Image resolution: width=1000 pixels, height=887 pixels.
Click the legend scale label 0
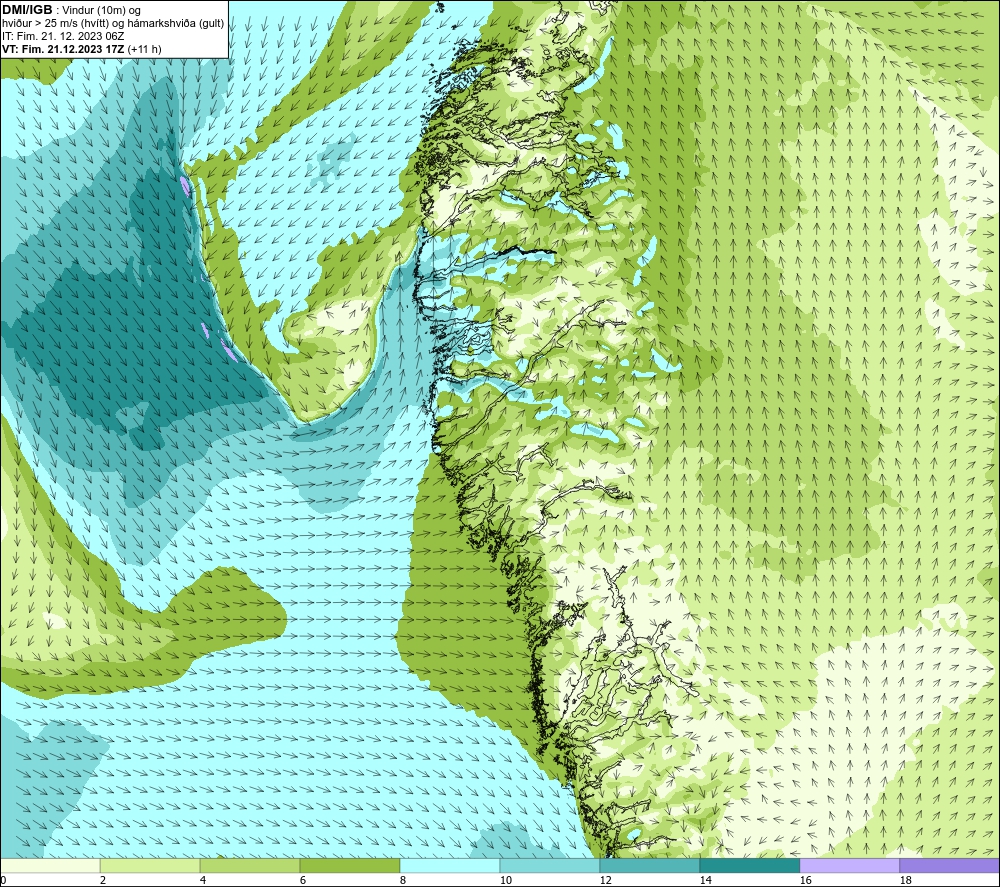(3, 881)
